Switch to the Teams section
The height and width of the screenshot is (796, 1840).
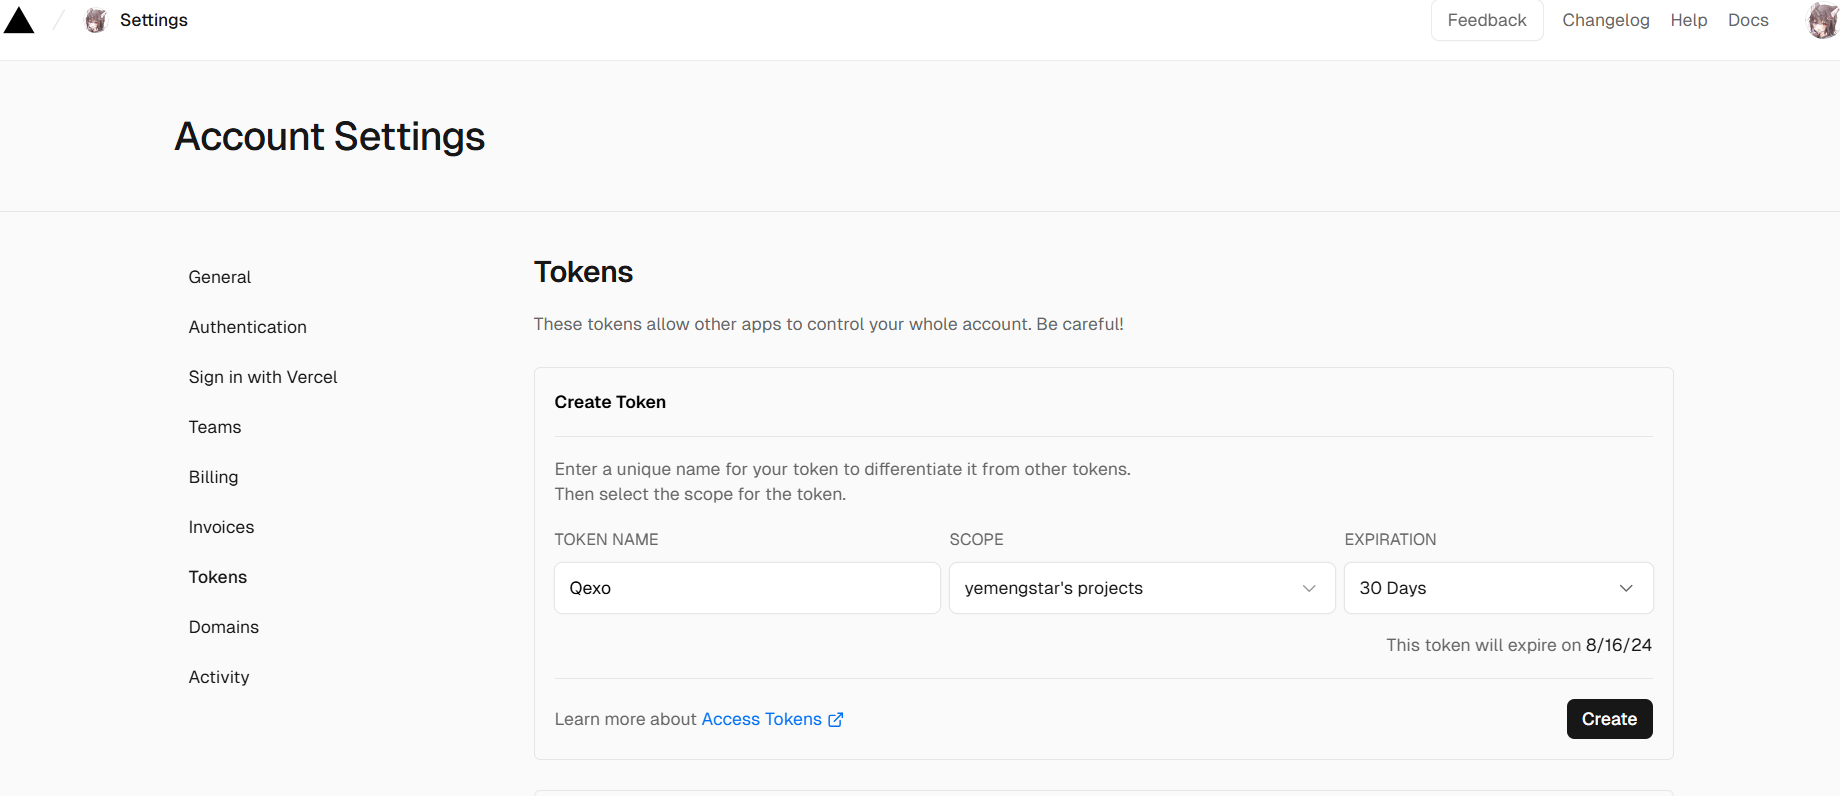pos(215,427)
